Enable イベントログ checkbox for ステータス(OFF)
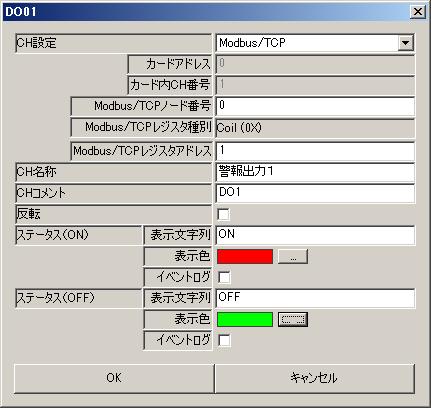This screenshot has height=408, width=431. [x=224, y=340]
